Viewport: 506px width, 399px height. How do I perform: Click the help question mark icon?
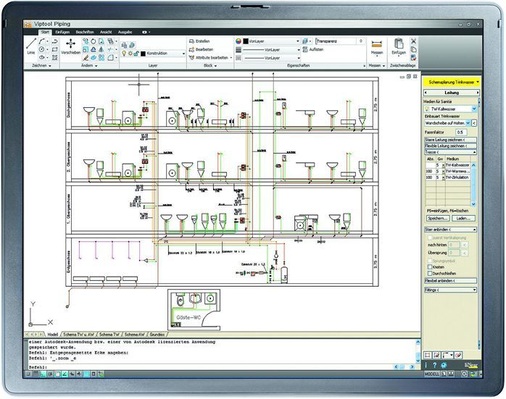click(434, 365)
